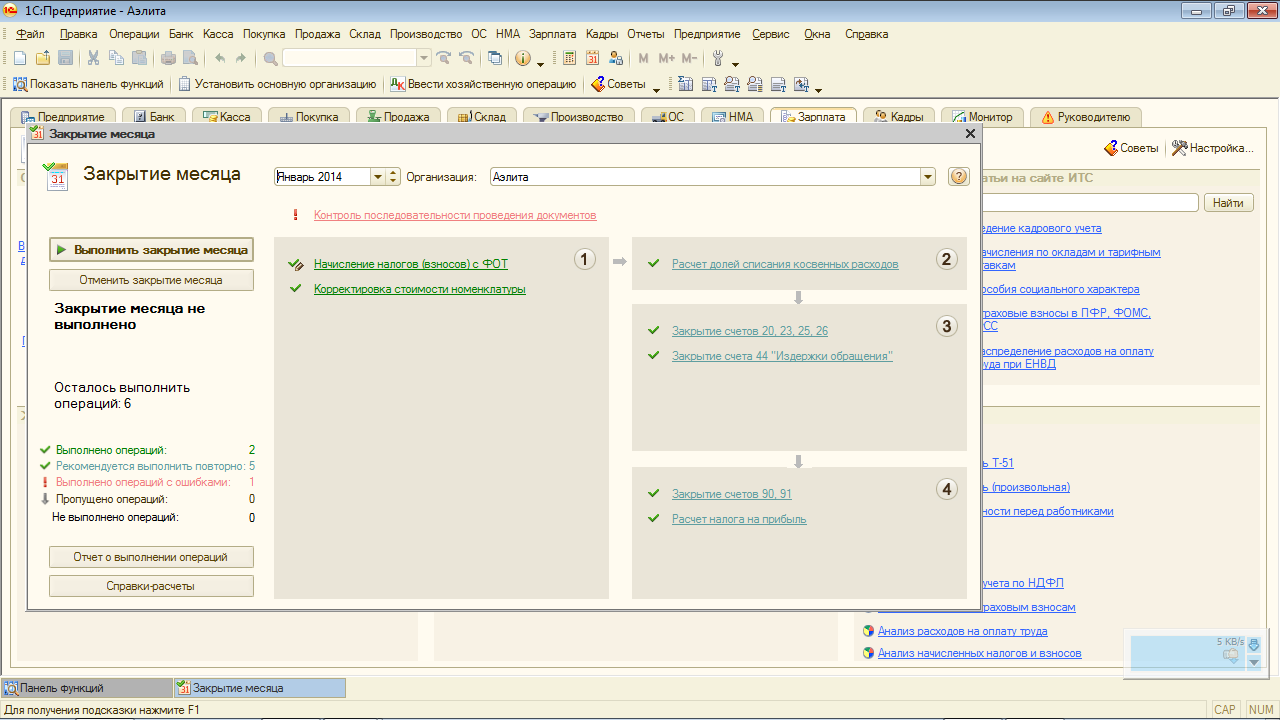Click Установить основную организацию button
The width and height of the screenshot is (1280, 720).
(x=277, y=84)
